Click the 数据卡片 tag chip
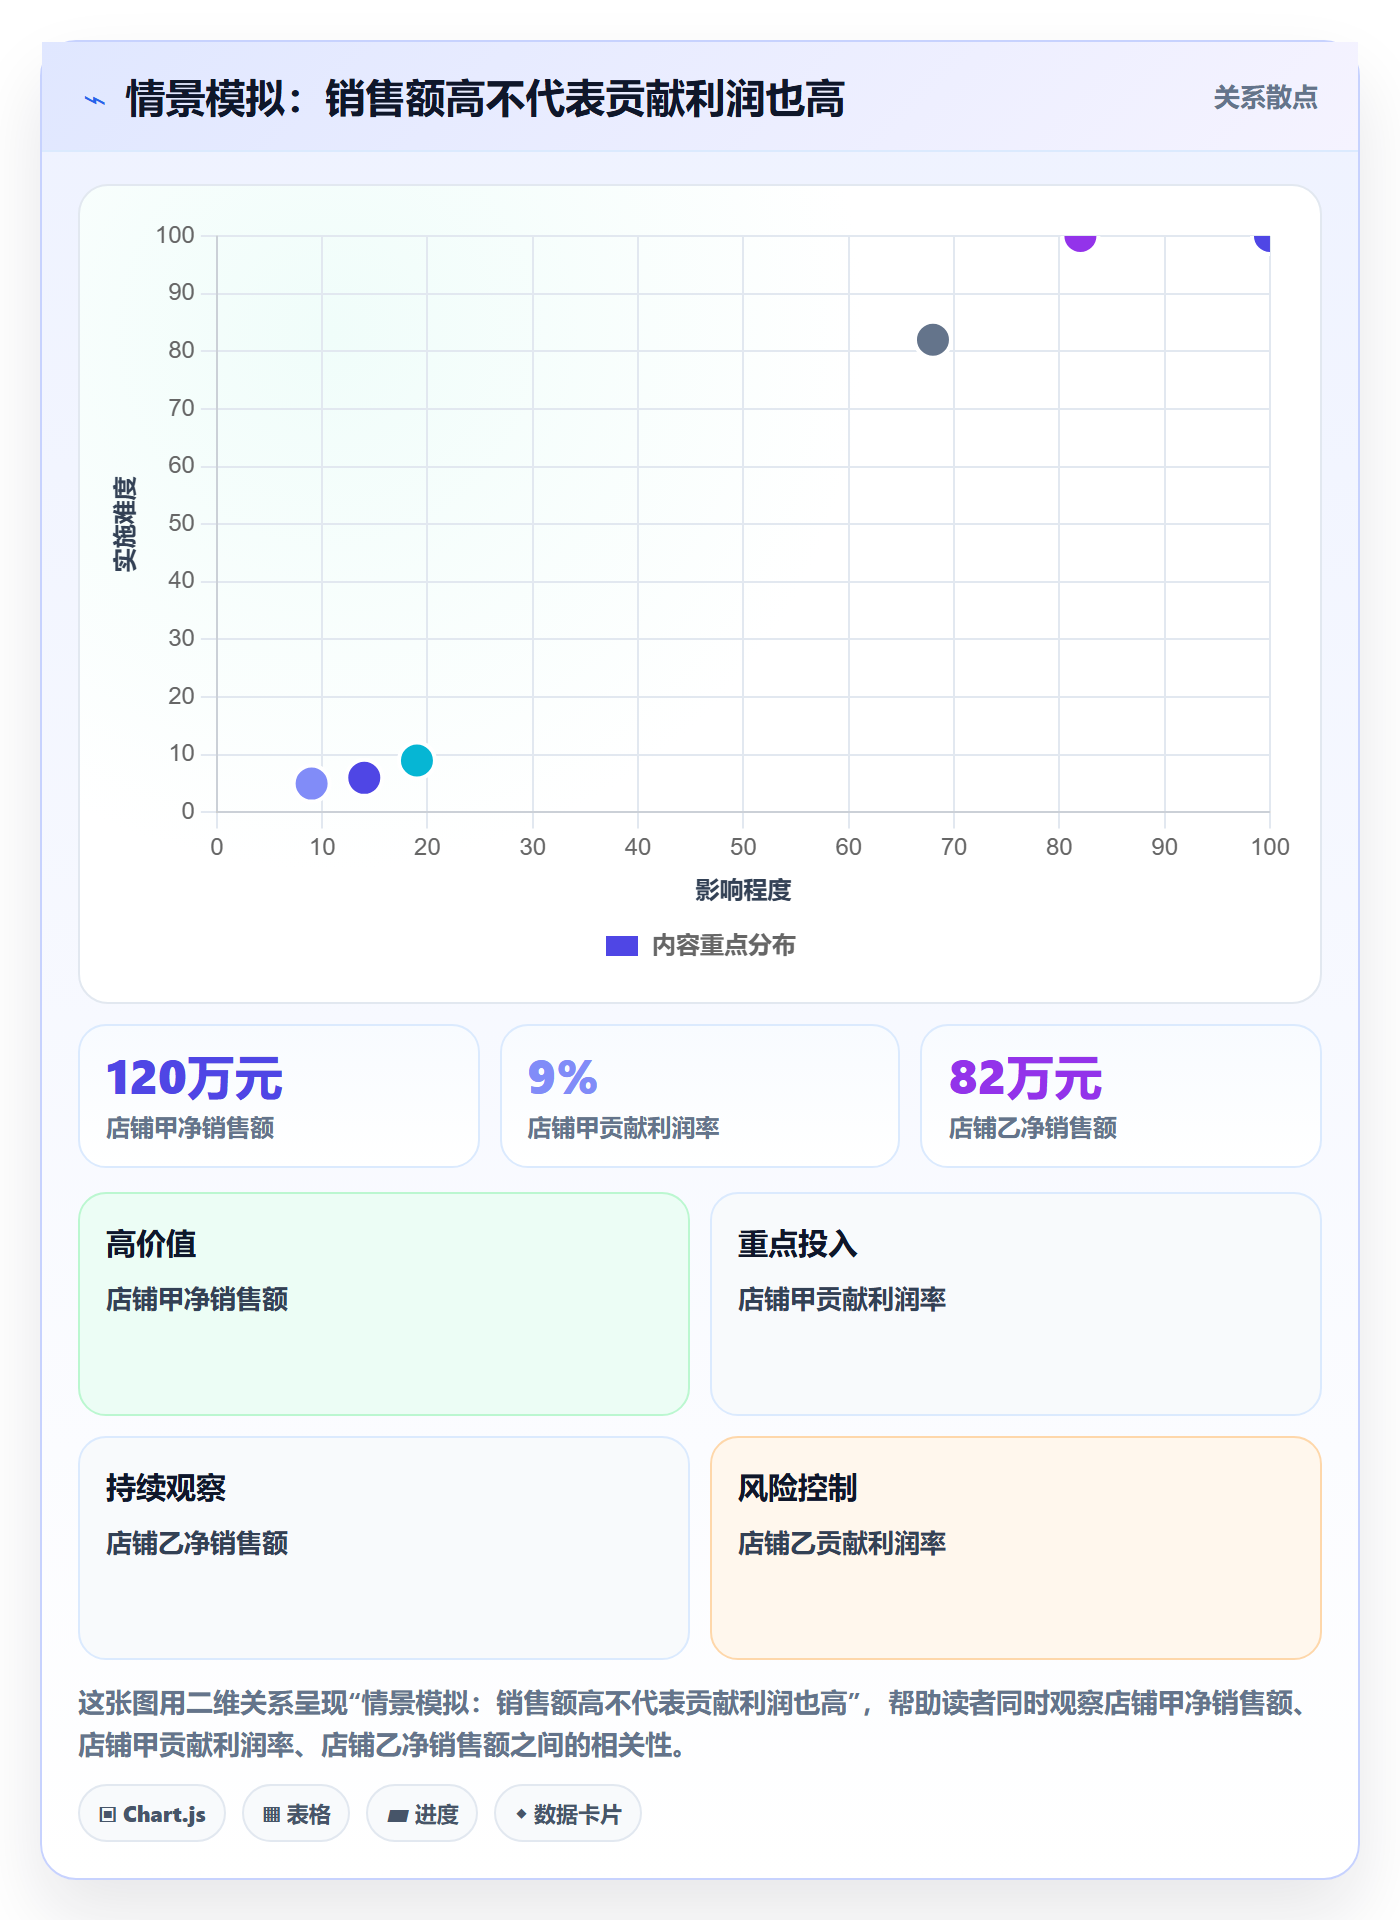This screenshot has height=1920, width=1400. [568, 1814]
